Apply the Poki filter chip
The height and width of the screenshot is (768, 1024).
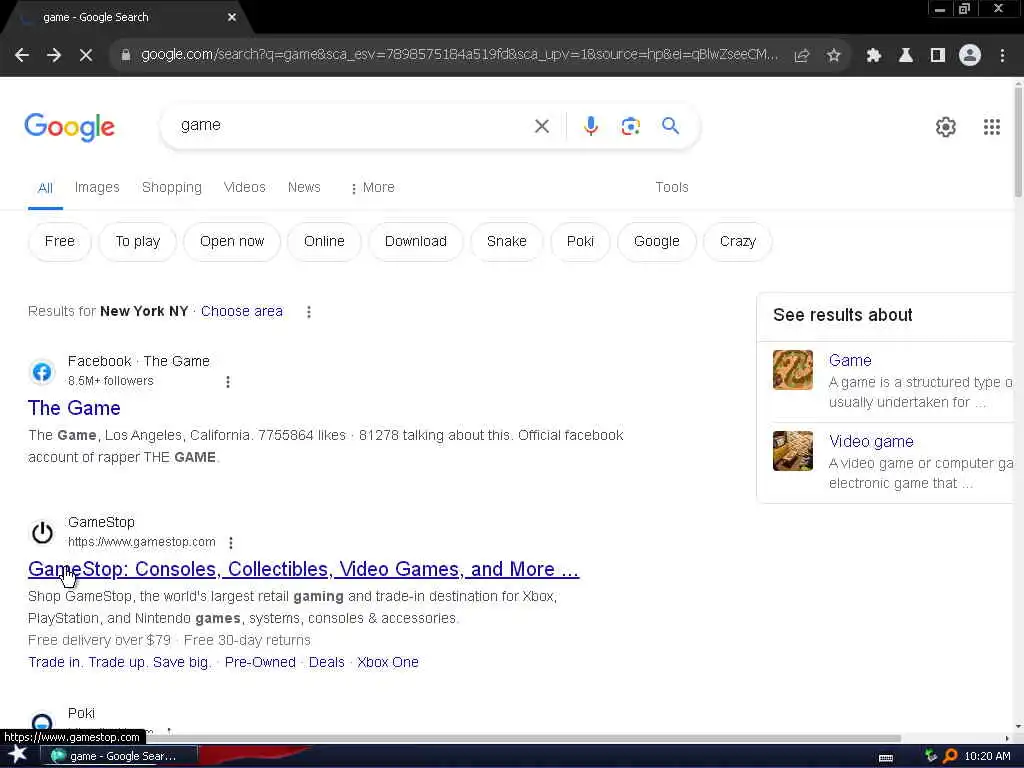click(x=581, y=242)
